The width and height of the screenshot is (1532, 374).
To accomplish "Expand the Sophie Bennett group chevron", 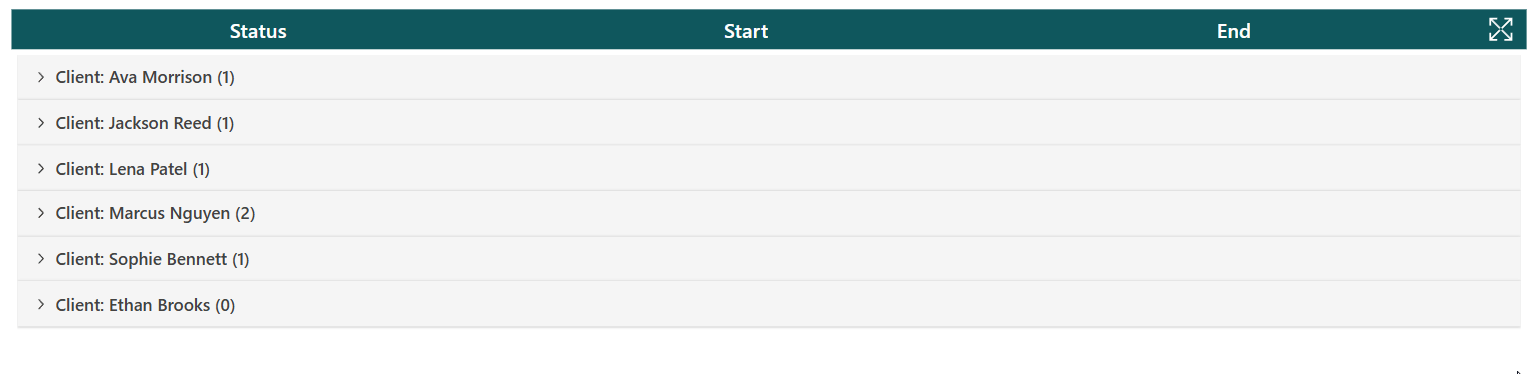I will [x=41, y=259].
